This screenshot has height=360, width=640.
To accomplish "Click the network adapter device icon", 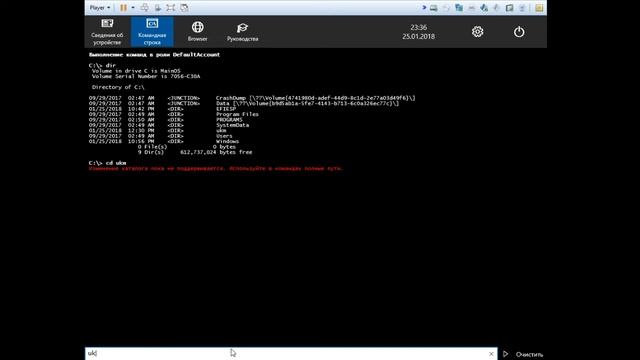I will [x=459, y=8].
